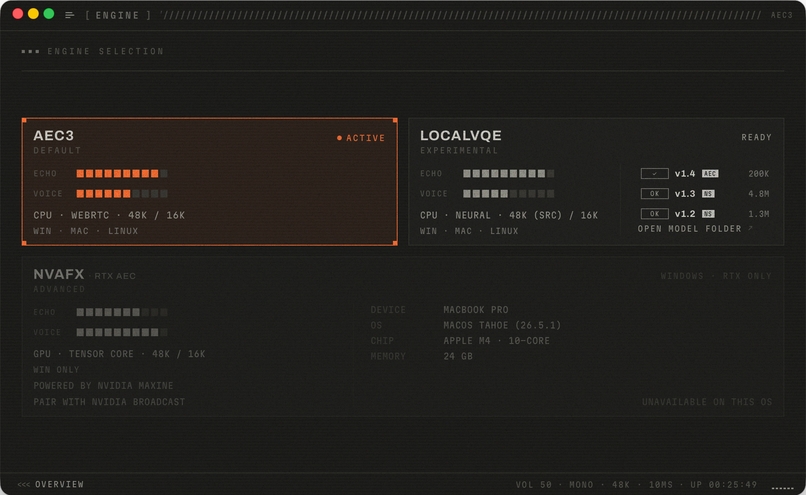Open the hamburger menu beside ENGINE

pyautogui.click(x=69, y=15)
